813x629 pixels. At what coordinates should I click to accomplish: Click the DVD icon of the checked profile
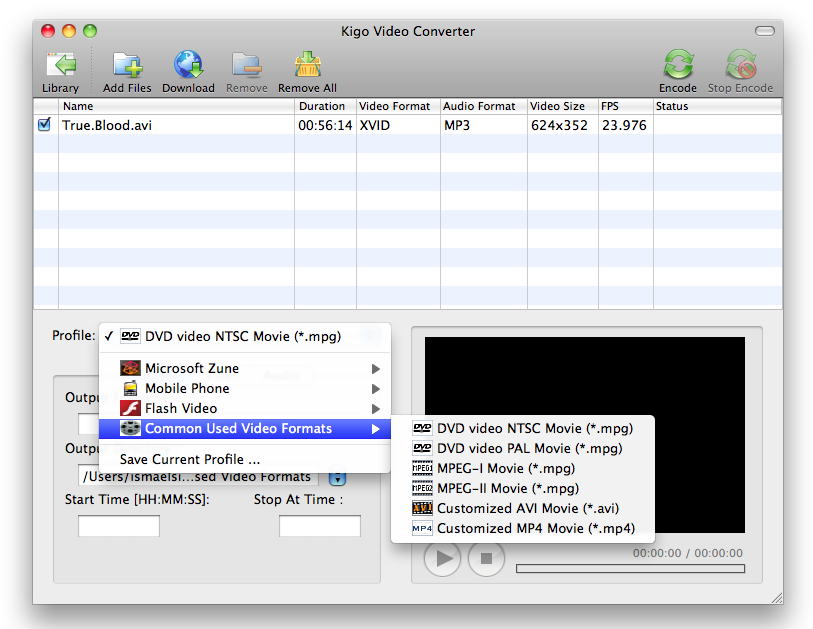tap(130, 336)
